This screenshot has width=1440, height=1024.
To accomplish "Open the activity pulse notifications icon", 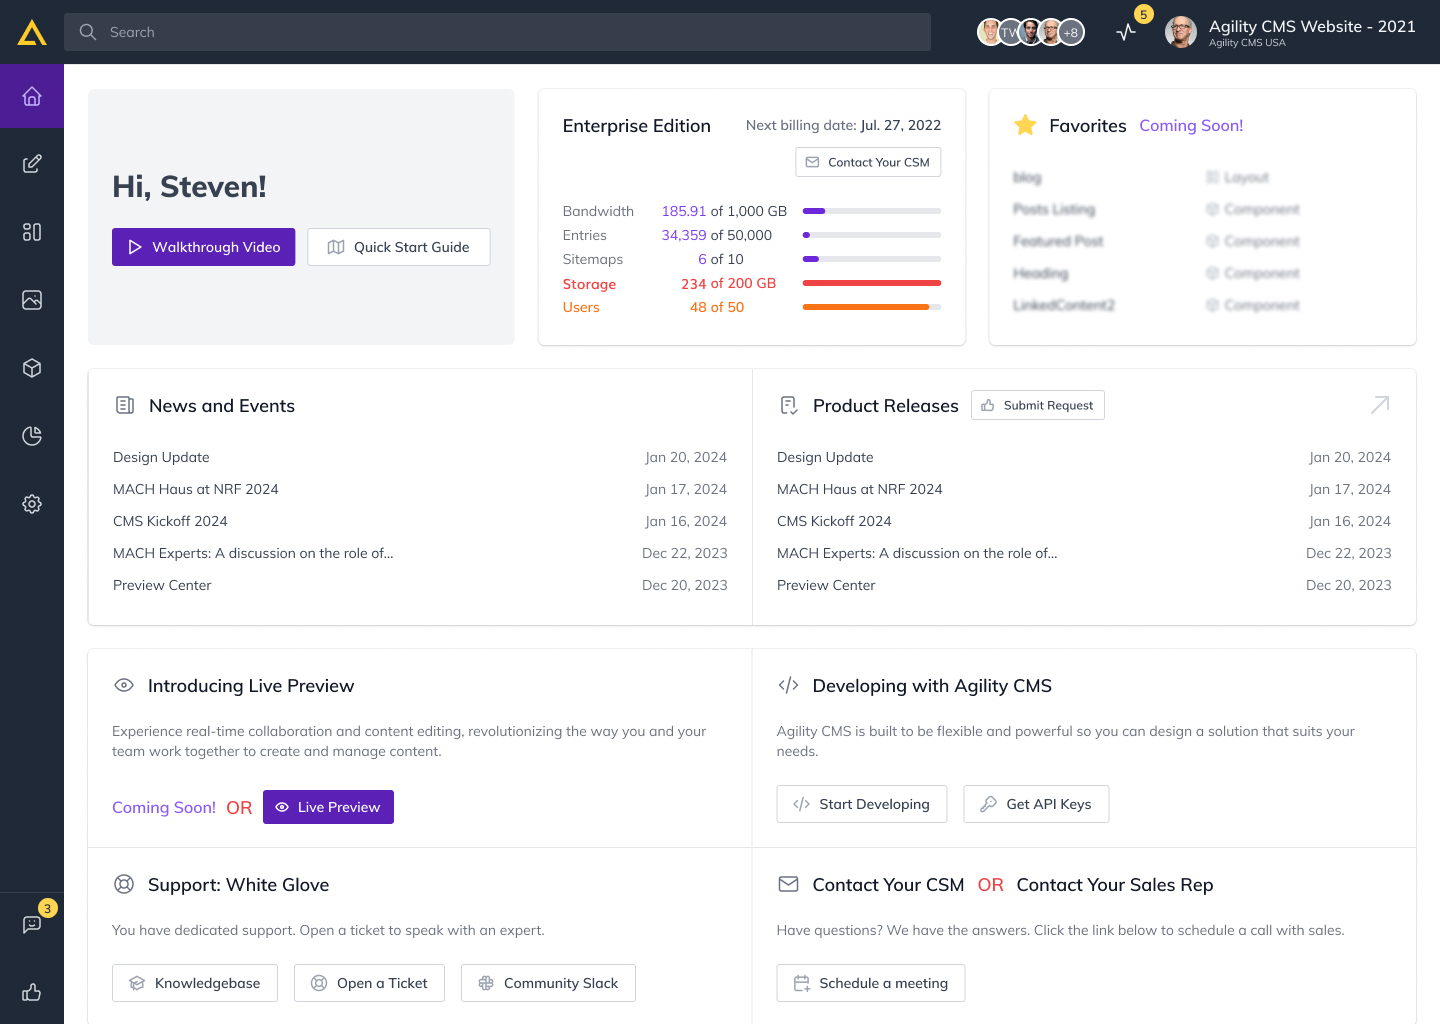I will [x=1127, y=32].
